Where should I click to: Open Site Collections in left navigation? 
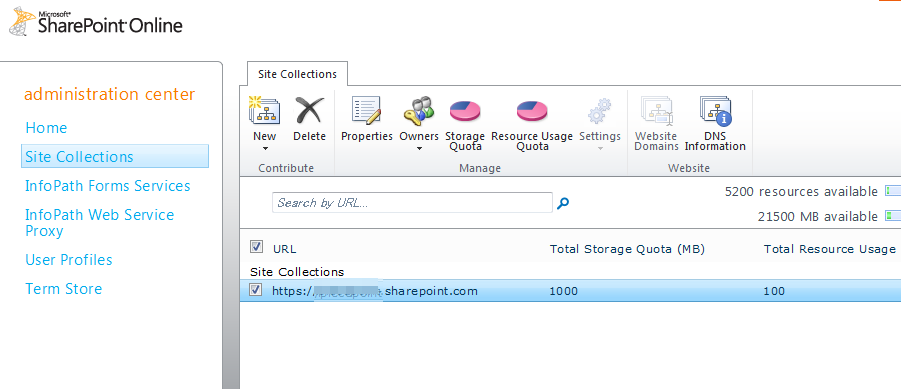click(x=115, y=156)
